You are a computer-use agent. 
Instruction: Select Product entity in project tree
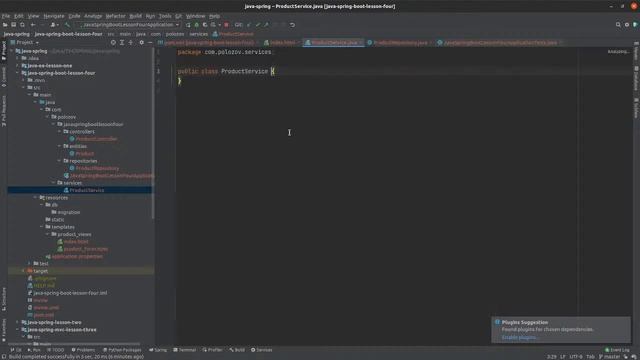tap(84, 154)
